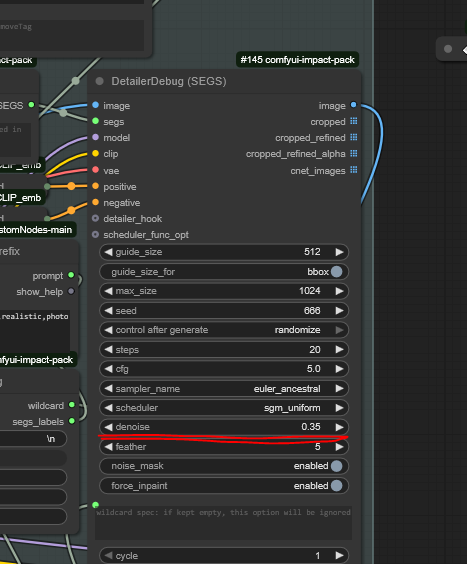Image resolution: width=467 pixels, height=564 pixels.
Task: Select next scheduler with right arrow
Action: (x=339, y=408)
